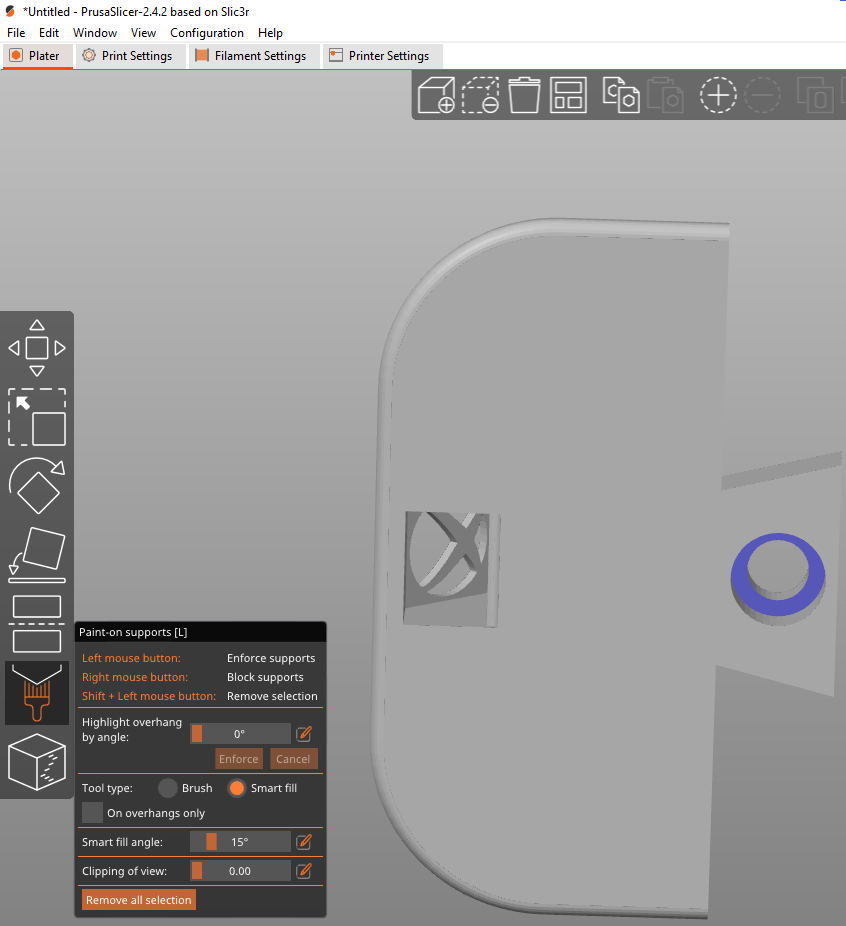
Task: Click the Add instance plus icon
Action: pyautogui.click(x=718, y=94)
